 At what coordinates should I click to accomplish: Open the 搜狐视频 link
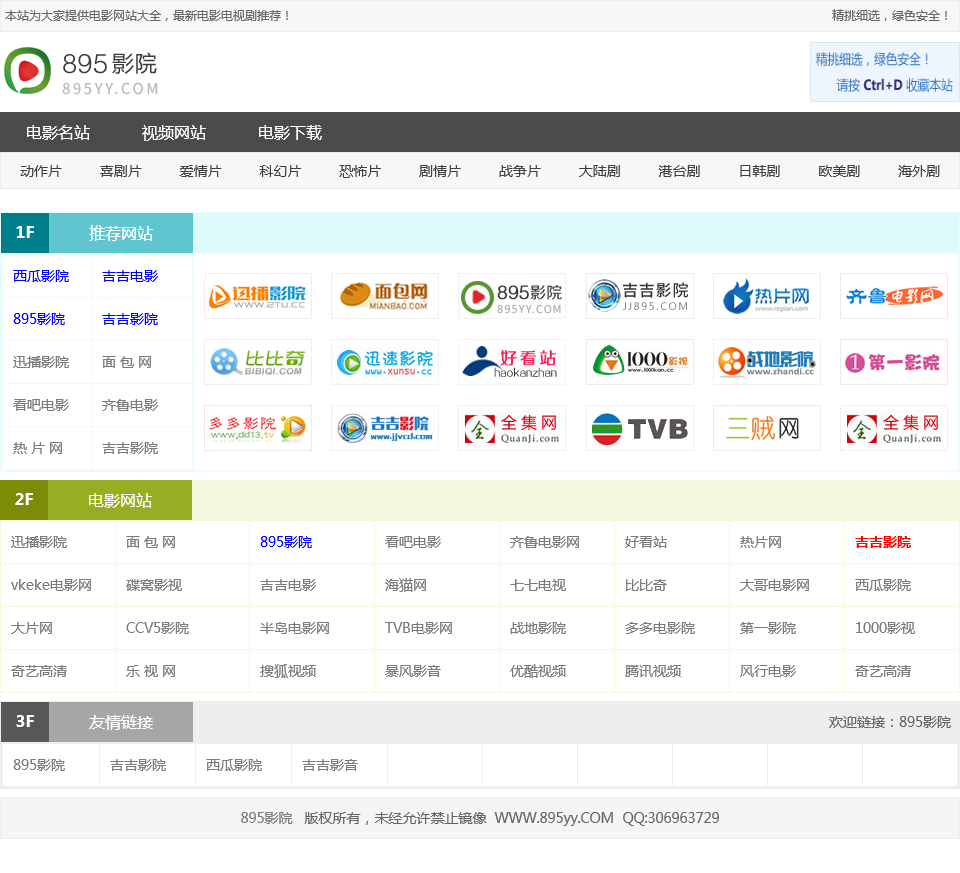pyautogui.click(x=288, y=672)
